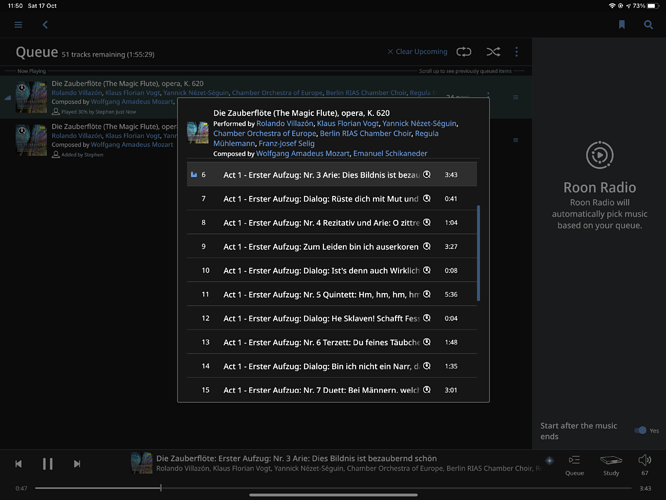Click the popup album cover thumbnail
The width and height of the screenshot is (666, 500).
(x=198, y=132)
